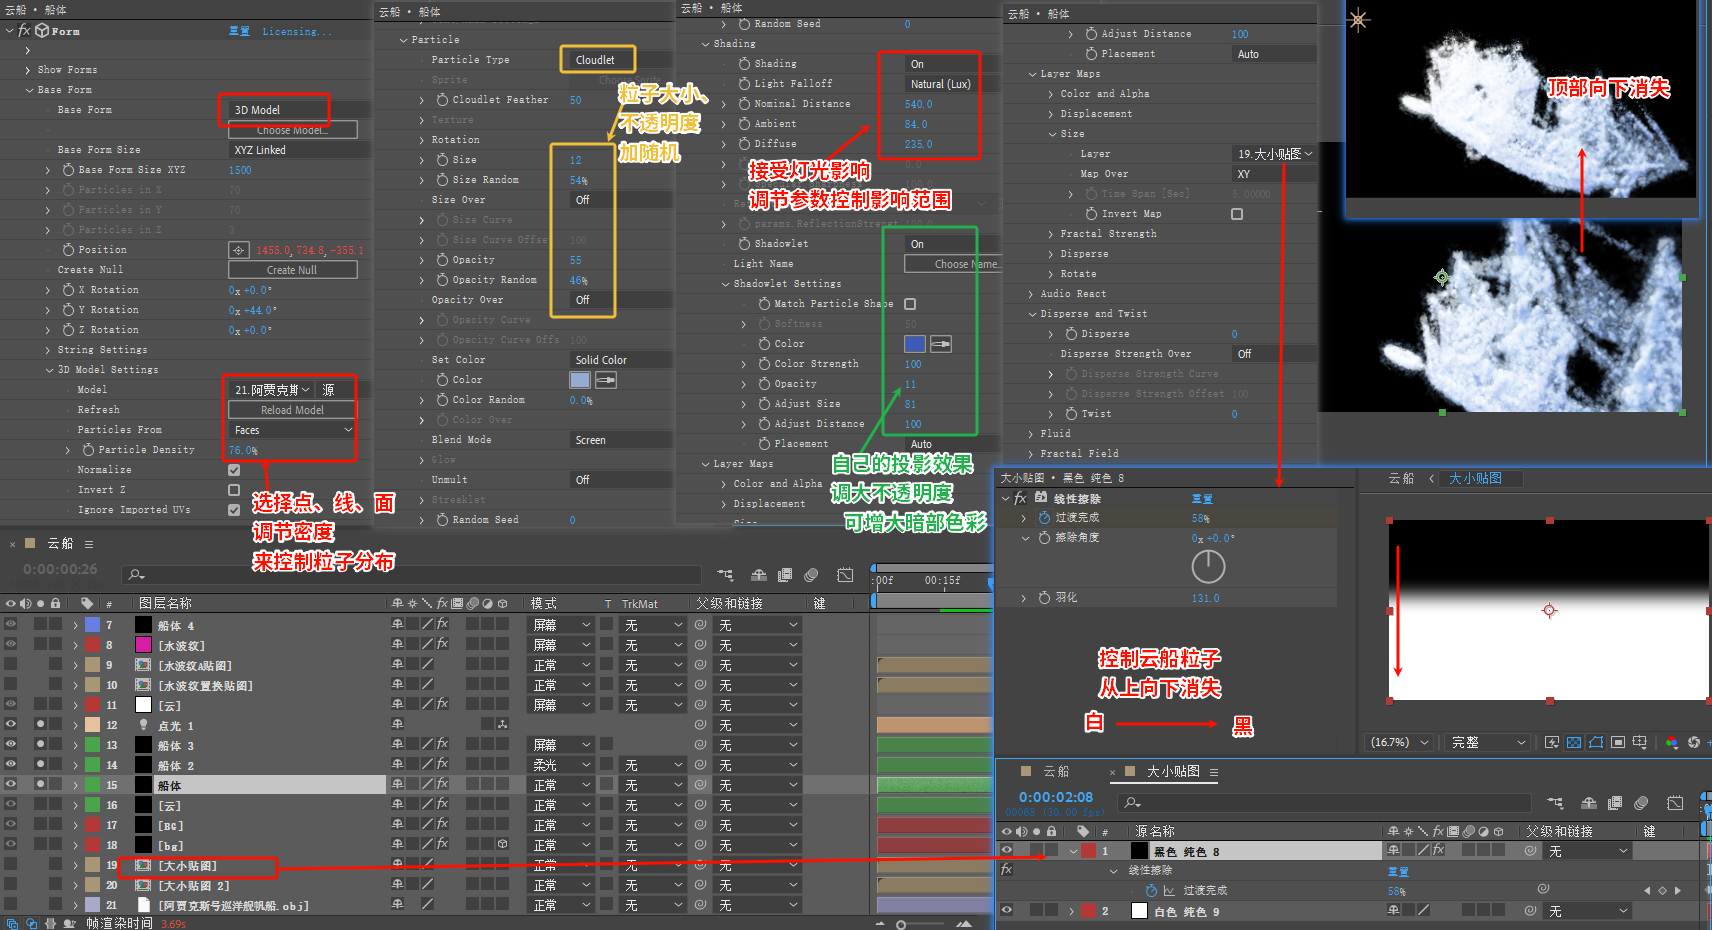
Task: Click the 擦除角度 angle dial
Action: tap(1208, 567)
